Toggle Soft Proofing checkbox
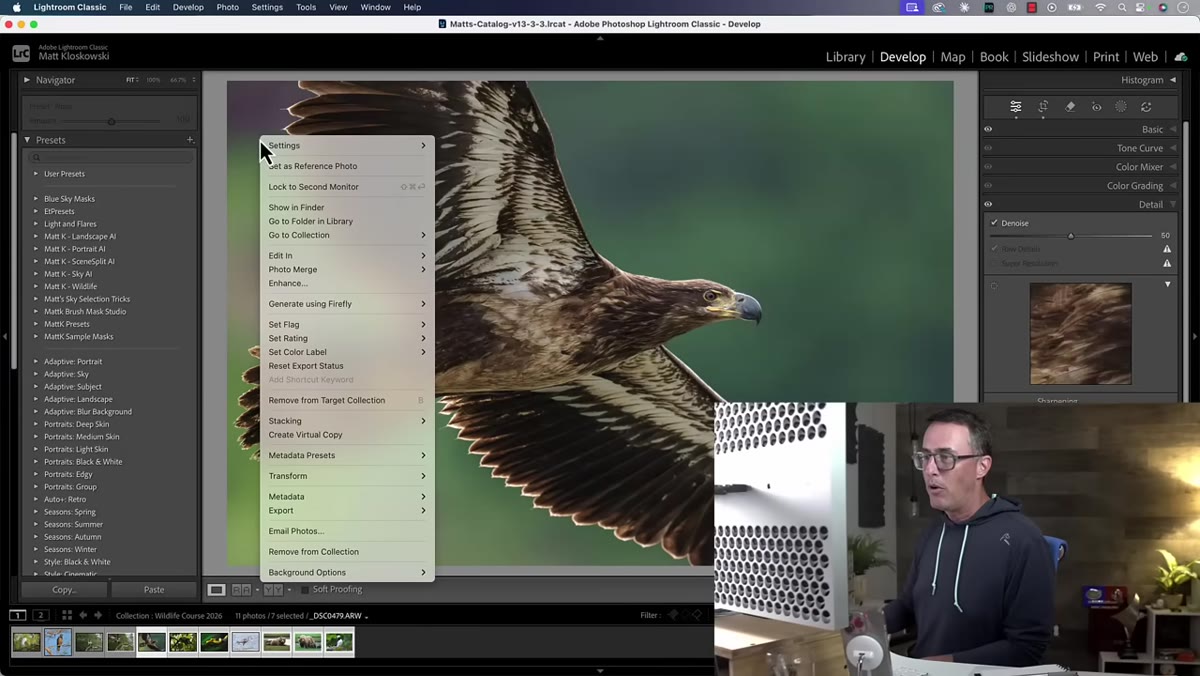Image resolution: width=1200 pixels, height=676 pixels. [x=305, y=590]
